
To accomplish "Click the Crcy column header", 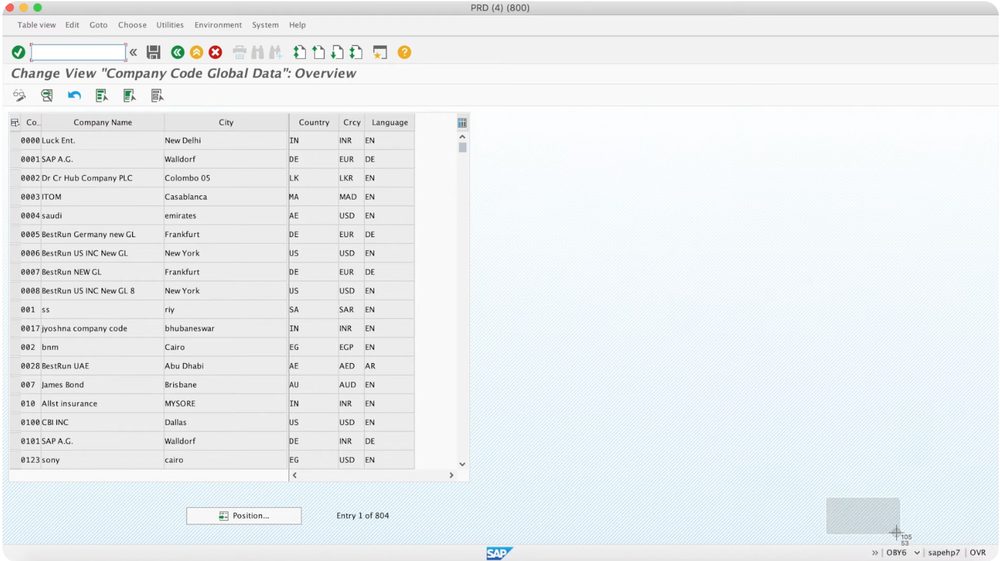I will point(351,122).
